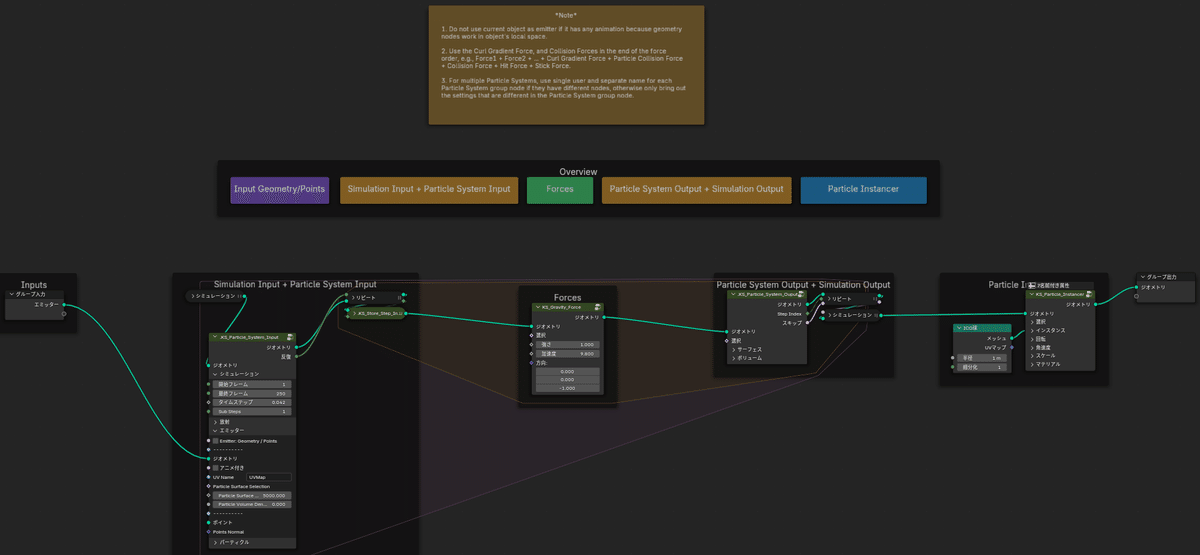Screen dimensions: 1200x555
Task: Click the Inputs frame title
Action: [x=34, y=286]
